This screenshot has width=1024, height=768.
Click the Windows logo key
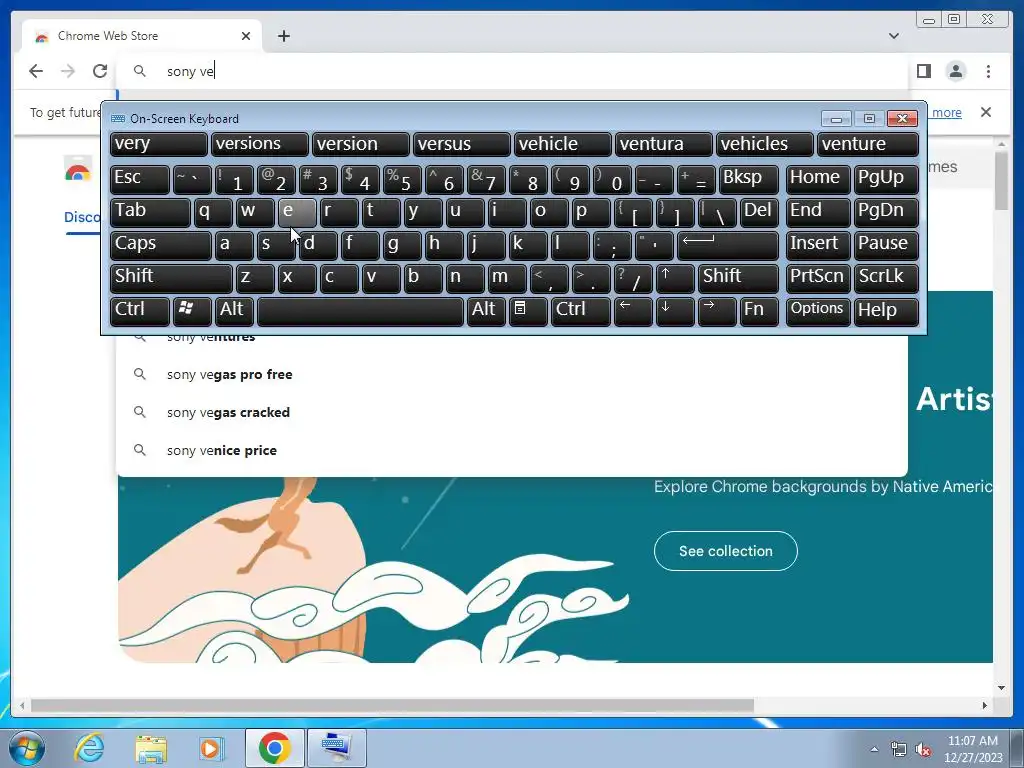coord(192,311)
